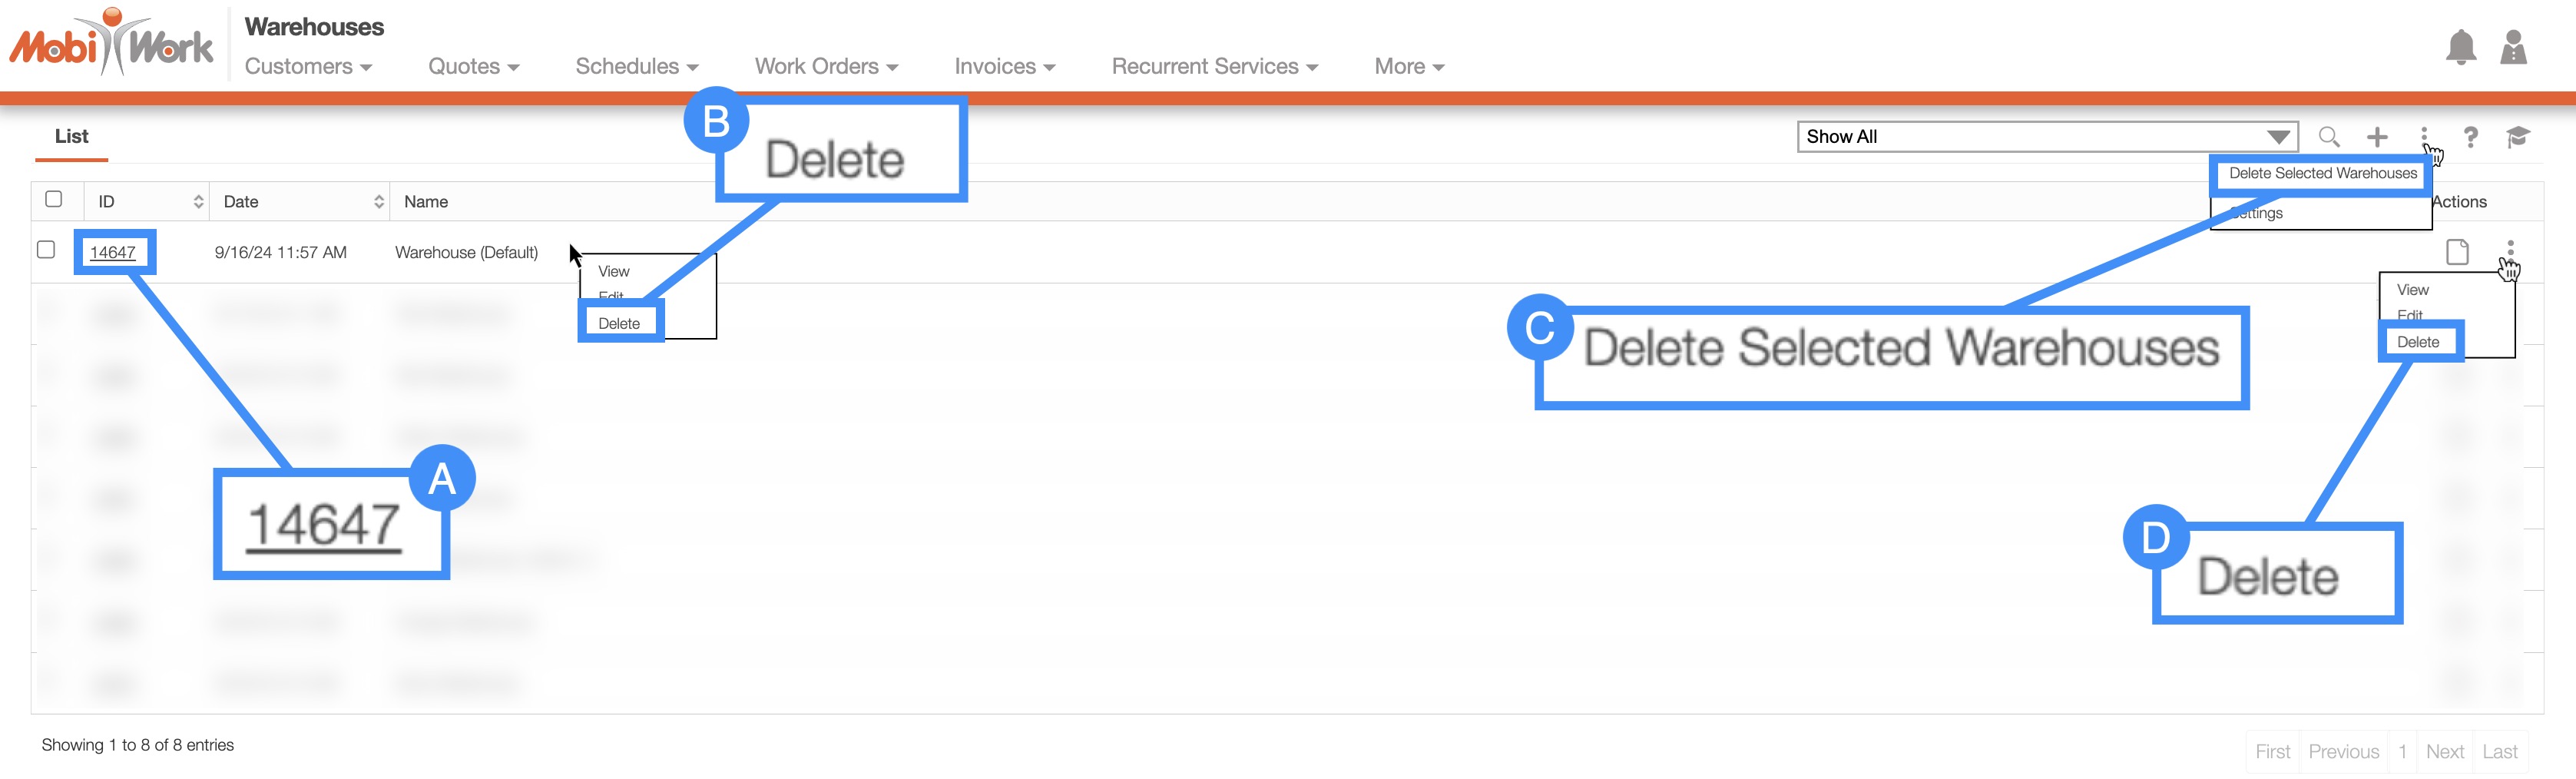Expand the Customers menu
Viewport: 2576px width, 779px height.
pyautogui.click(x=308, y=67)
